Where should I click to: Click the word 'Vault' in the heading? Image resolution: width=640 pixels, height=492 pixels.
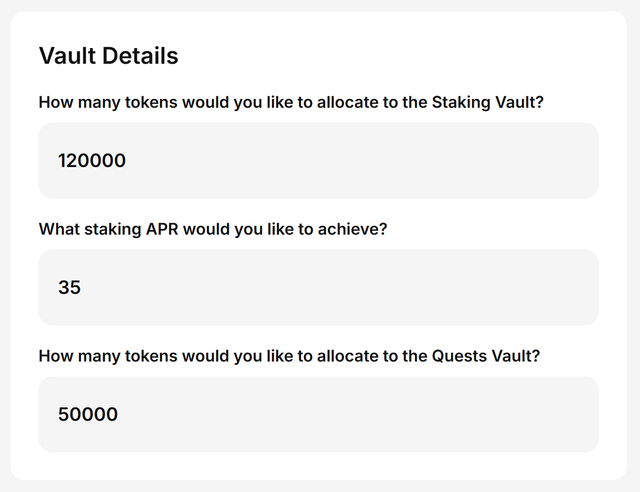pyautogui.click(x=64, y=56)
